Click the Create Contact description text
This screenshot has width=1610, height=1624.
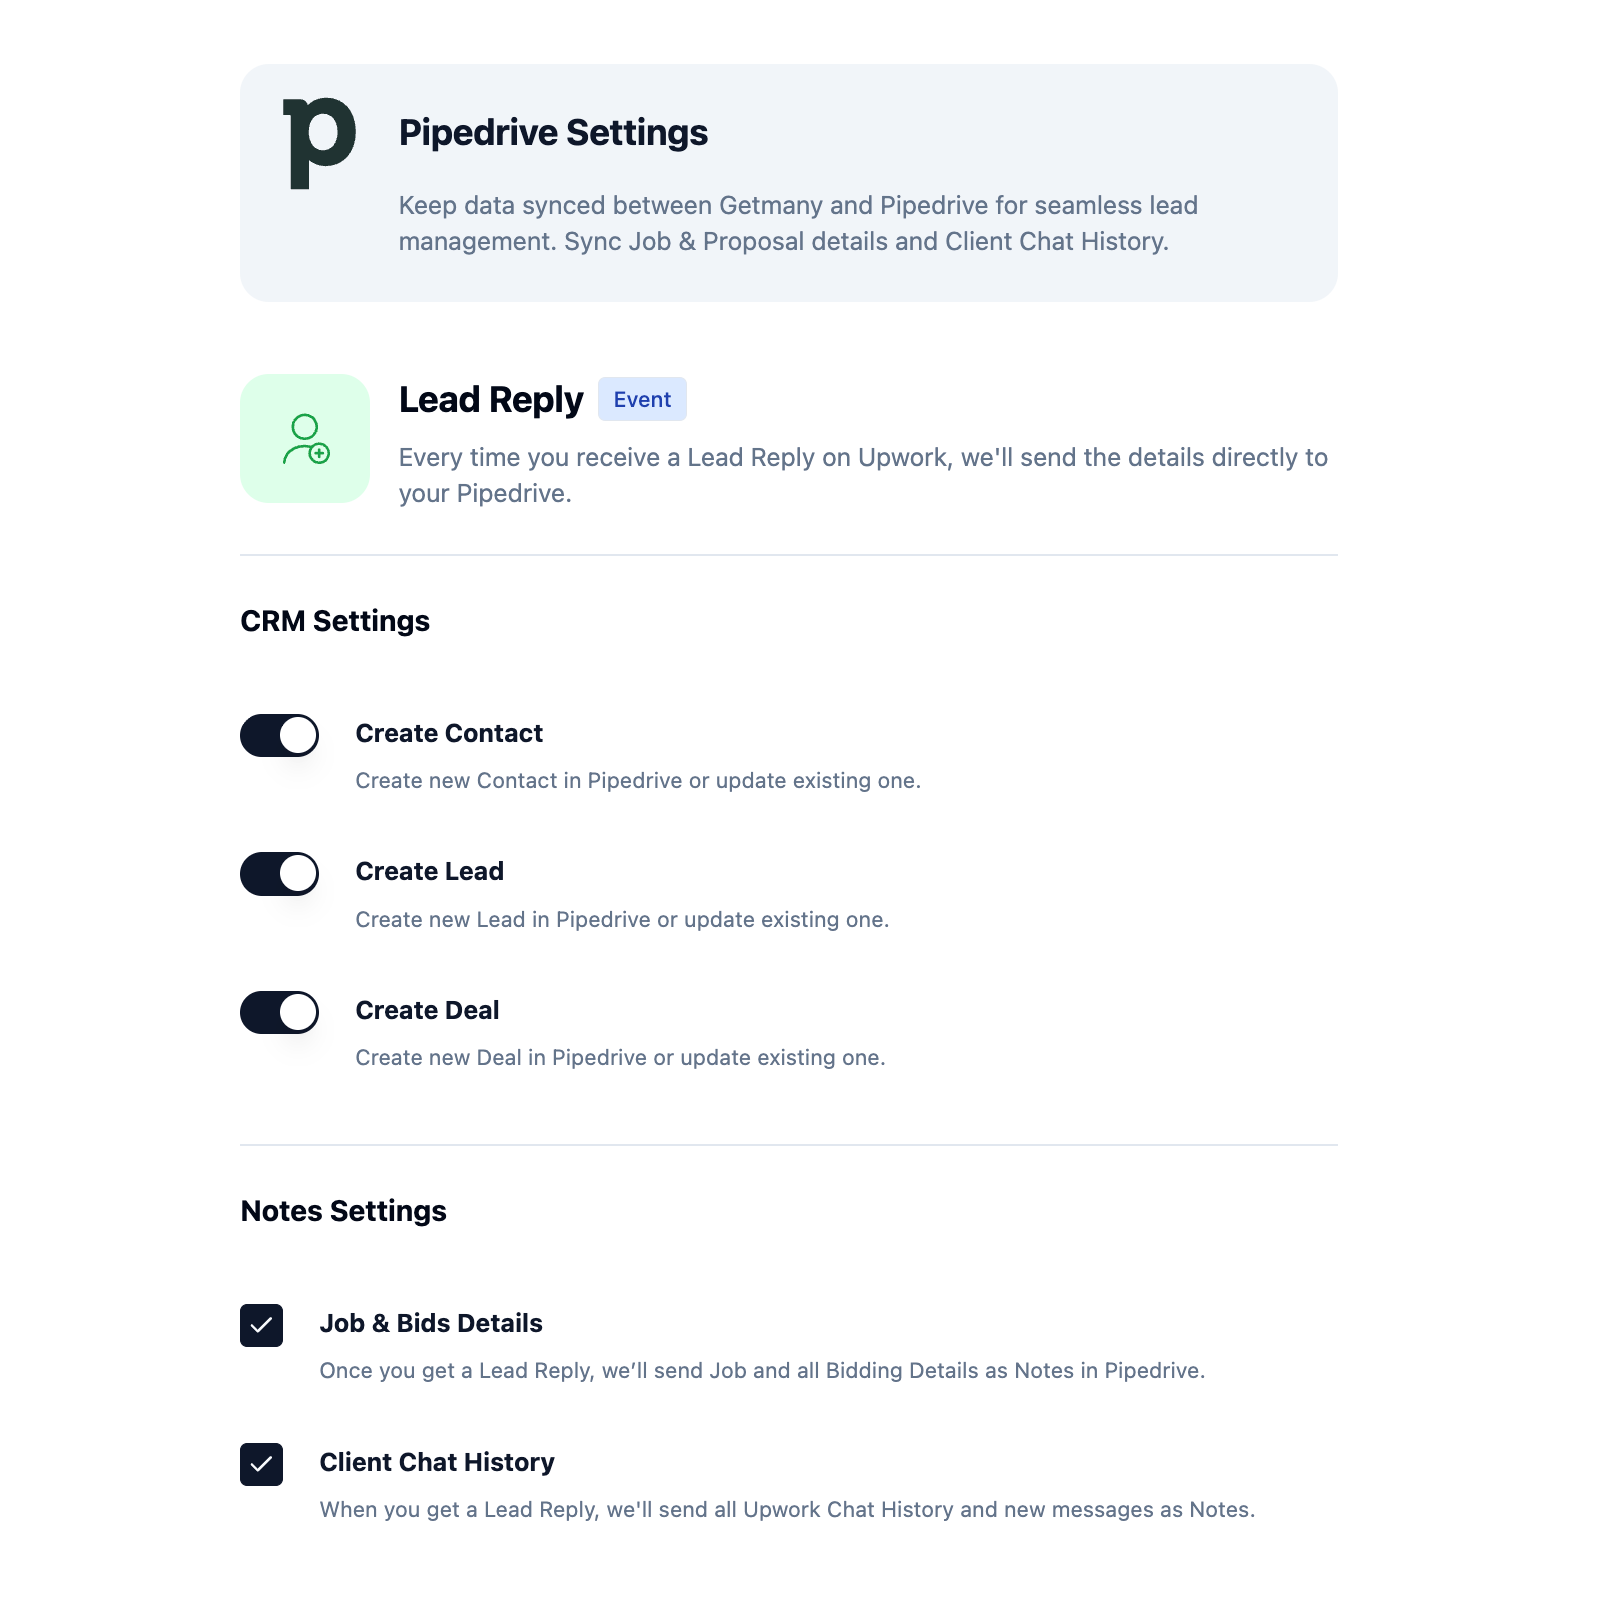click(x=638, y=781)
